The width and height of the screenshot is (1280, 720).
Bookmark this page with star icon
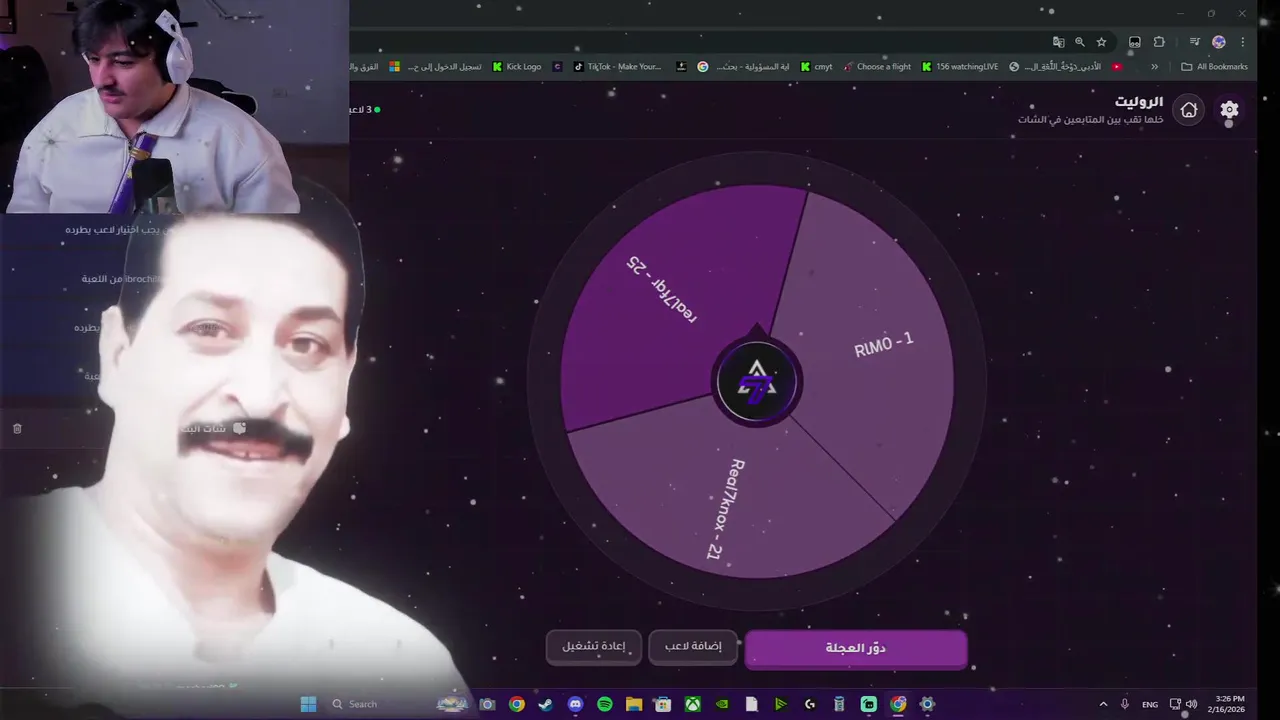[x=1101, y=42]
